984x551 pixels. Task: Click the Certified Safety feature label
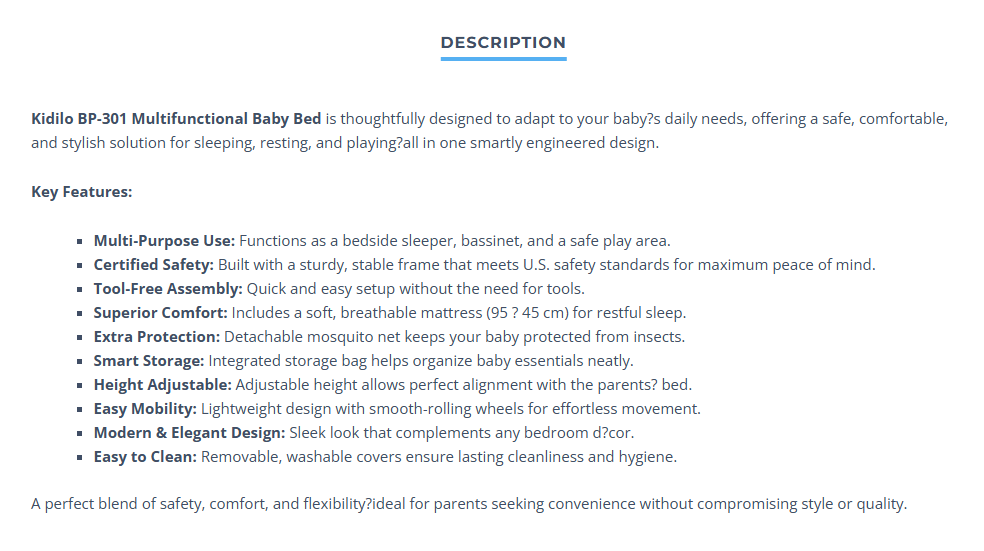(154, 265)
